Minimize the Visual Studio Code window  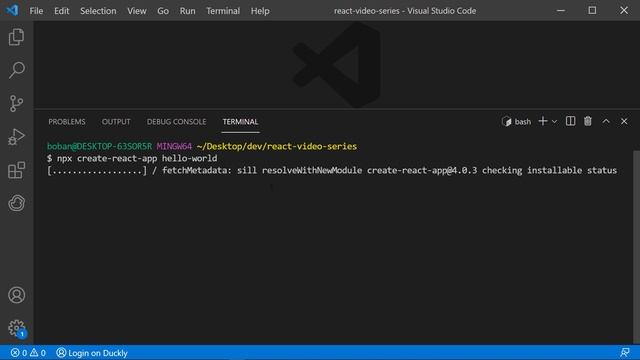tap(561, 11)
